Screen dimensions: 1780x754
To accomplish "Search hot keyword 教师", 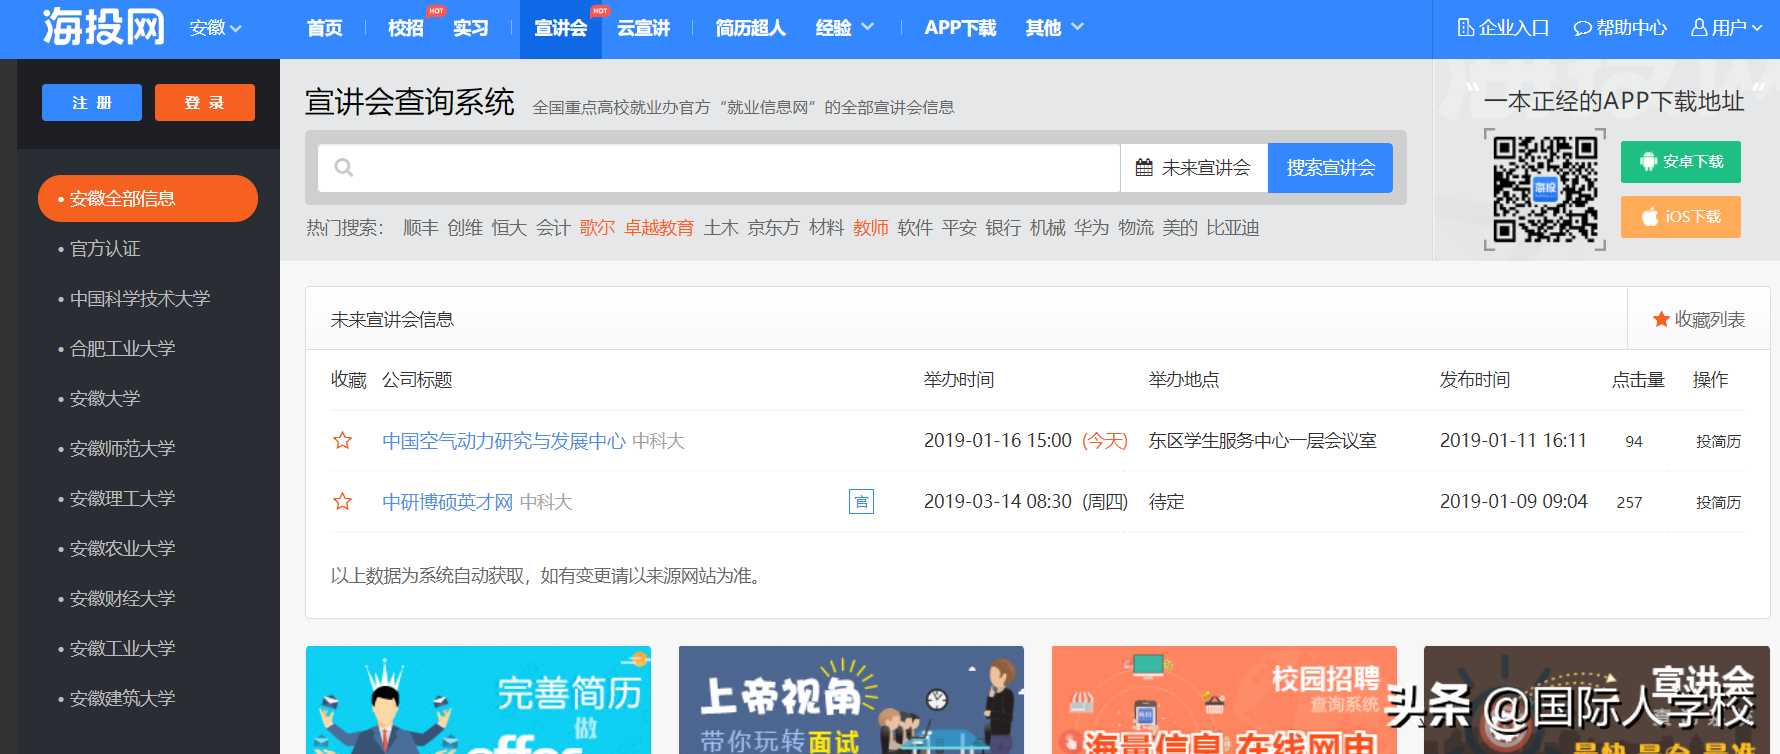I will click(x=870, y=228).
